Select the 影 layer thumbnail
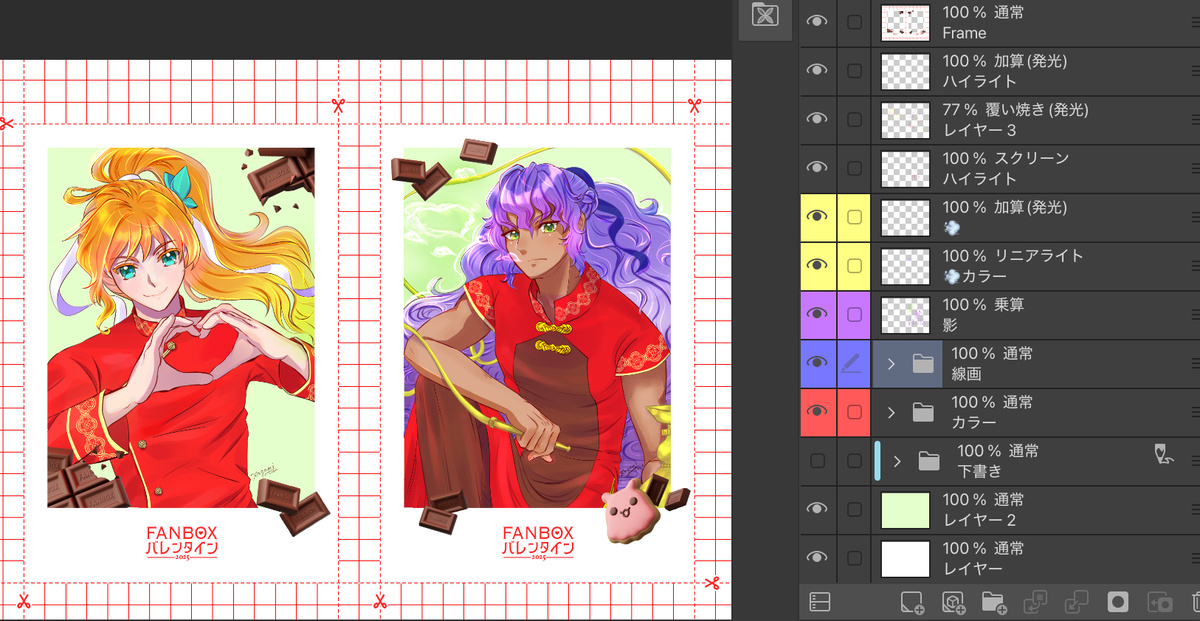1200x621 pixels. [905, 315]
